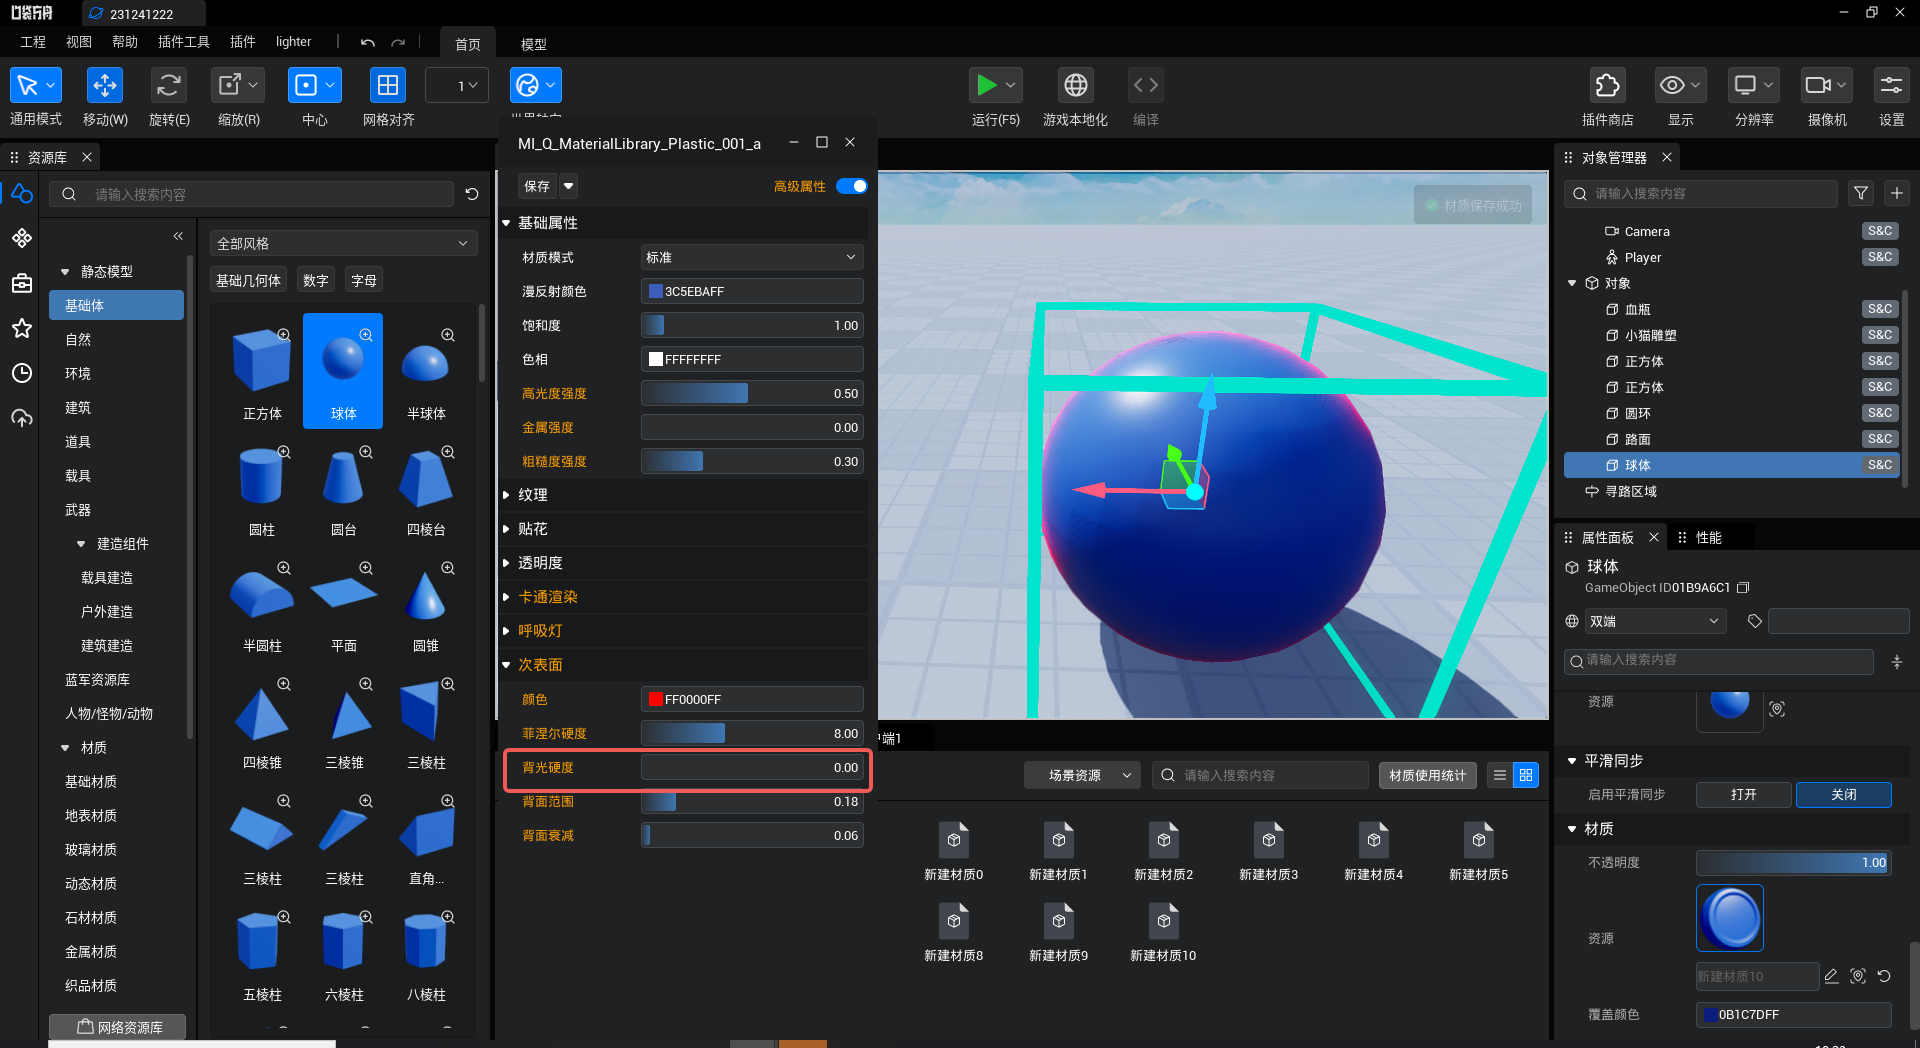Switch to the 模型 tab
This screenshot has width=1920, height=1048.
point(533,44)
